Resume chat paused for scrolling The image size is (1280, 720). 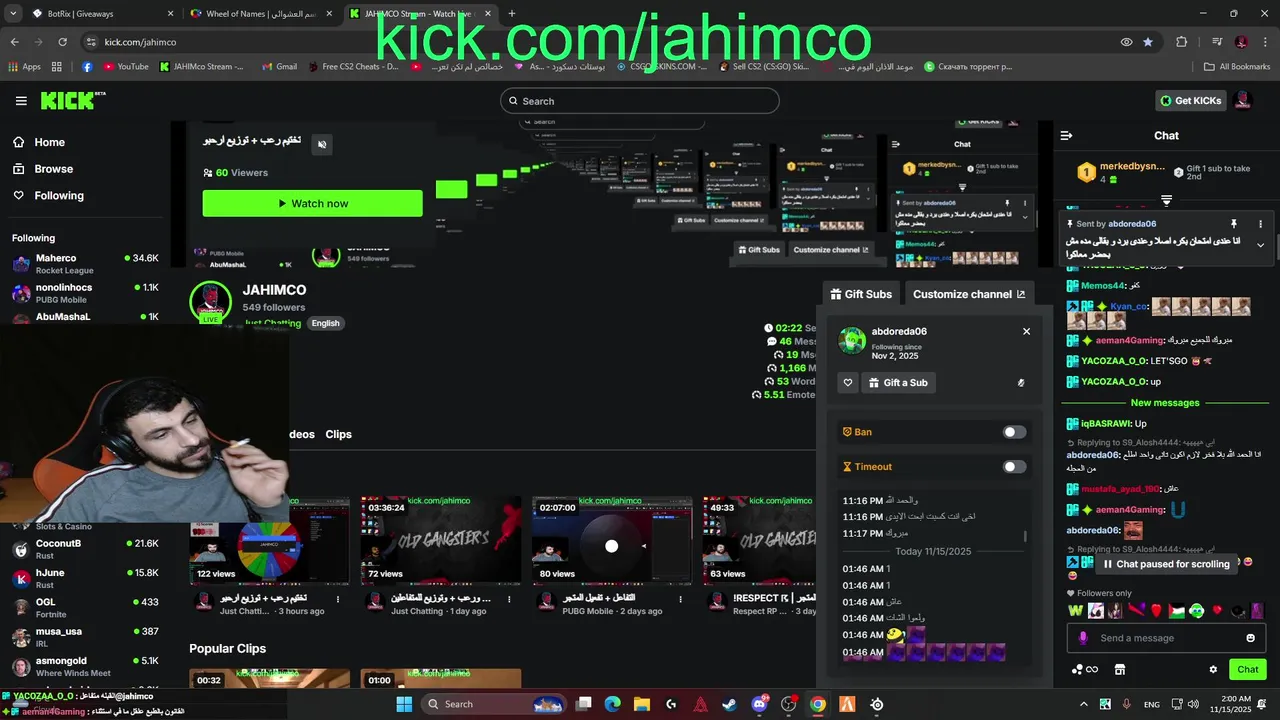pos(1166,564)
